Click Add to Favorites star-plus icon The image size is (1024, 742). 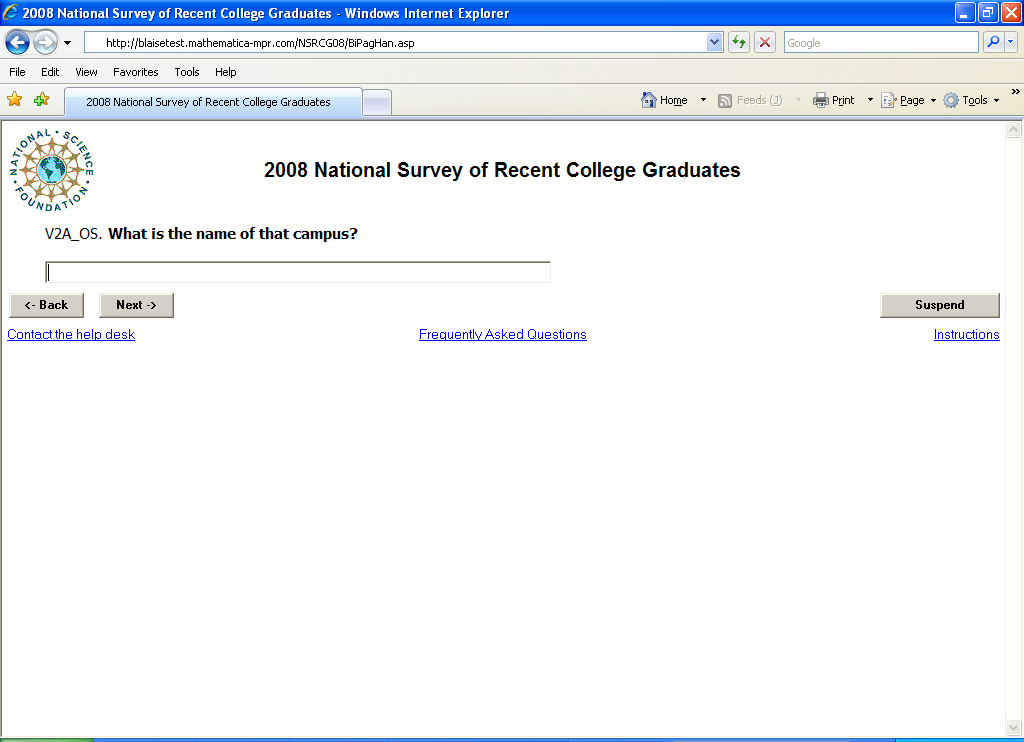(x=42, y=100)
